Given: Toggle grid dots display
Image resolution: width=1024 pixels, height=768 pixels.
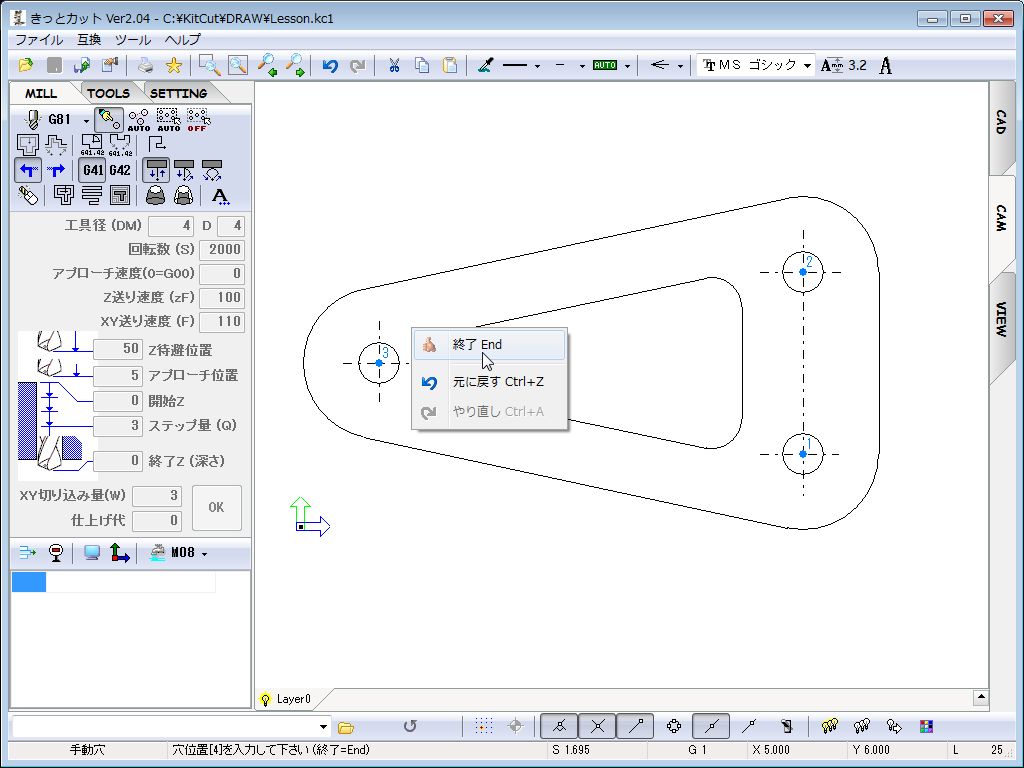Looking at the screenshot, I should (483, 726).
